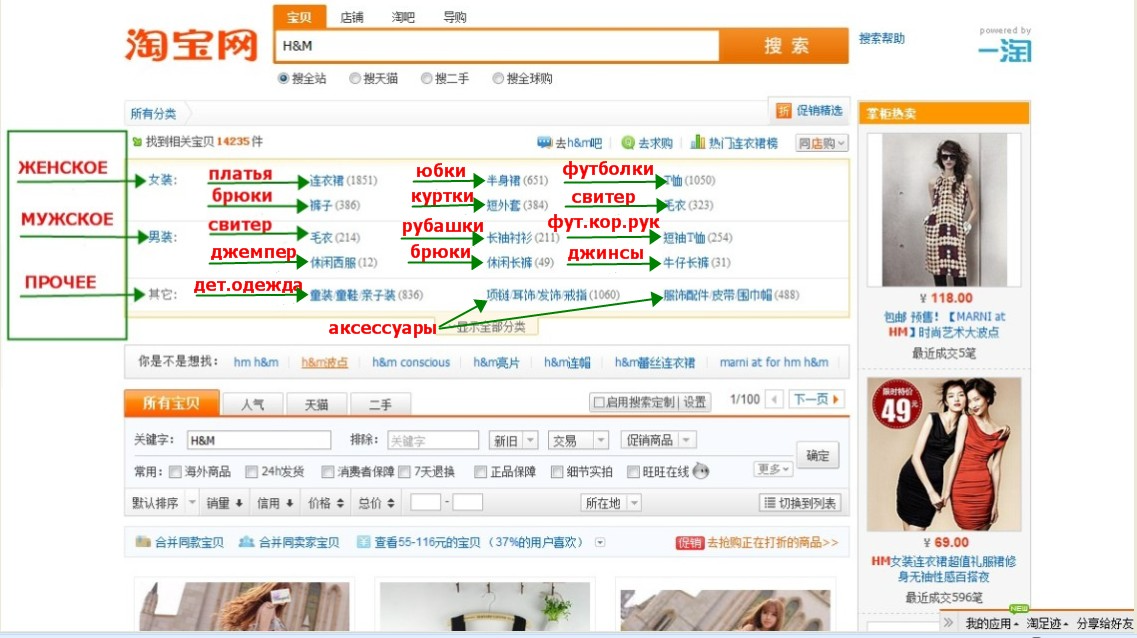
Task: Open the ¥118.00 MARNI dress thumbnail
Action: (x=943, y=210)
